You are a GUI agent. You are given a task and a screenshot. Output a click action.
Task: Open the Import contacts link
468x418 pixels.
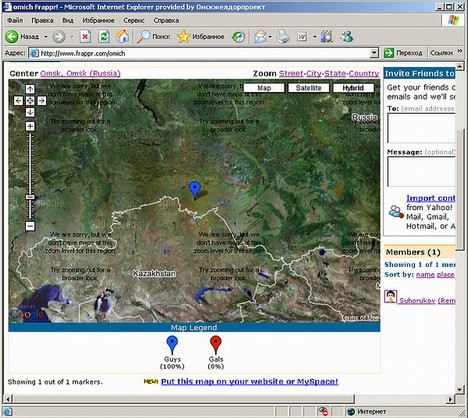pyautogui.click(x=431, y=198)
